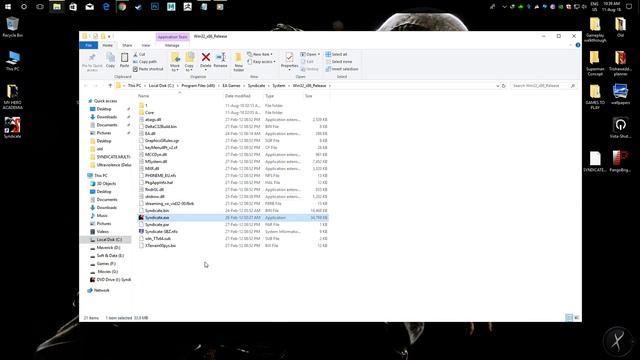Image resolution: width=640 pixels, height=360 pixels.
Task: Open Videos in the navigation pane
Action: [102, 231]
